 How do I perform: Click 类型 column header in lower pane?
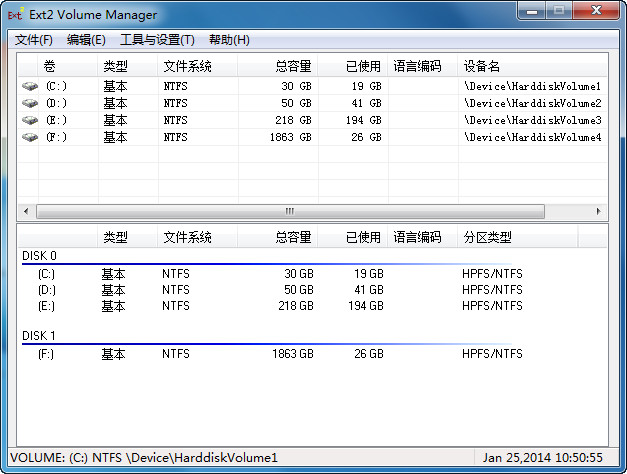click(128, 237)
